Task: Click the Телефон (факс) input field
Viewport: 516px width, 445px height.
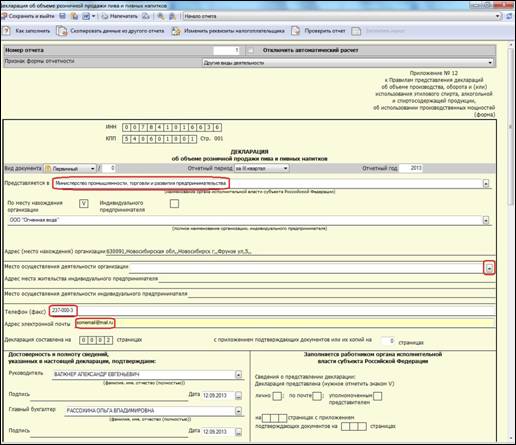Action: click(273, 311)
